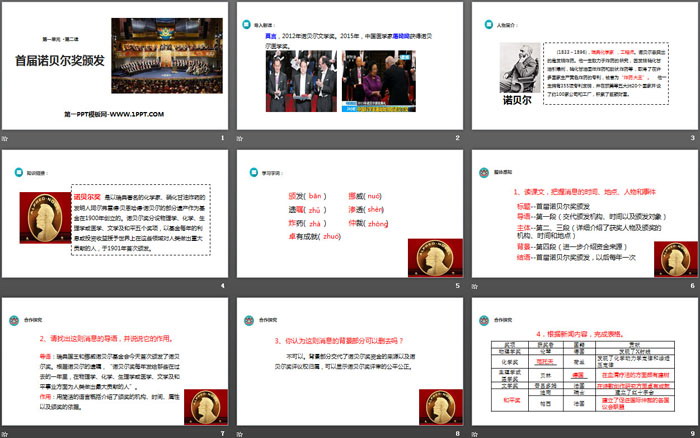700x438 pixels.
Task: Click the animation star icon under slide 6
Action: click(x=475, y=286)
